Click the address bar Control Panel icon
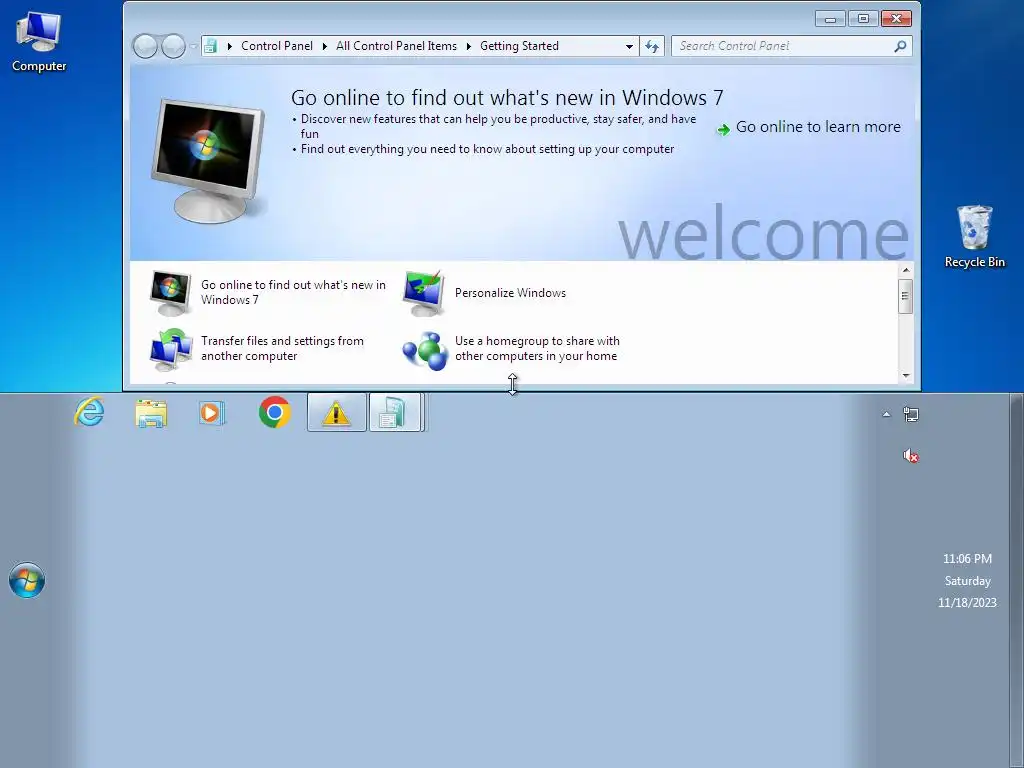 point(210,46)
